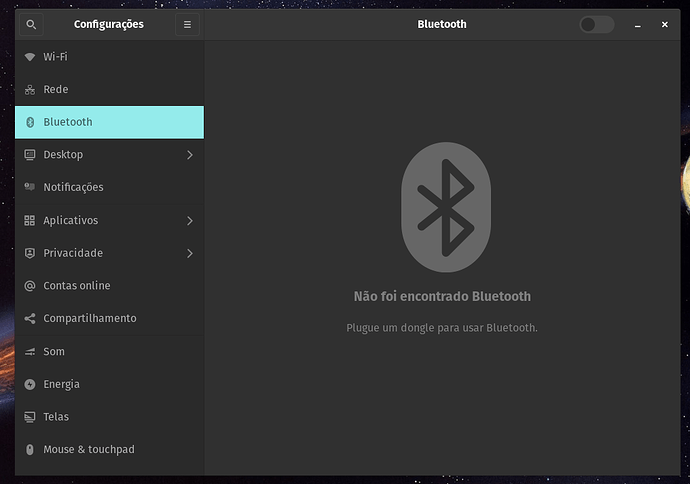Click the Desktop monitor icon
This screenshot has width=690, height=484.
[x=30, y=155]
